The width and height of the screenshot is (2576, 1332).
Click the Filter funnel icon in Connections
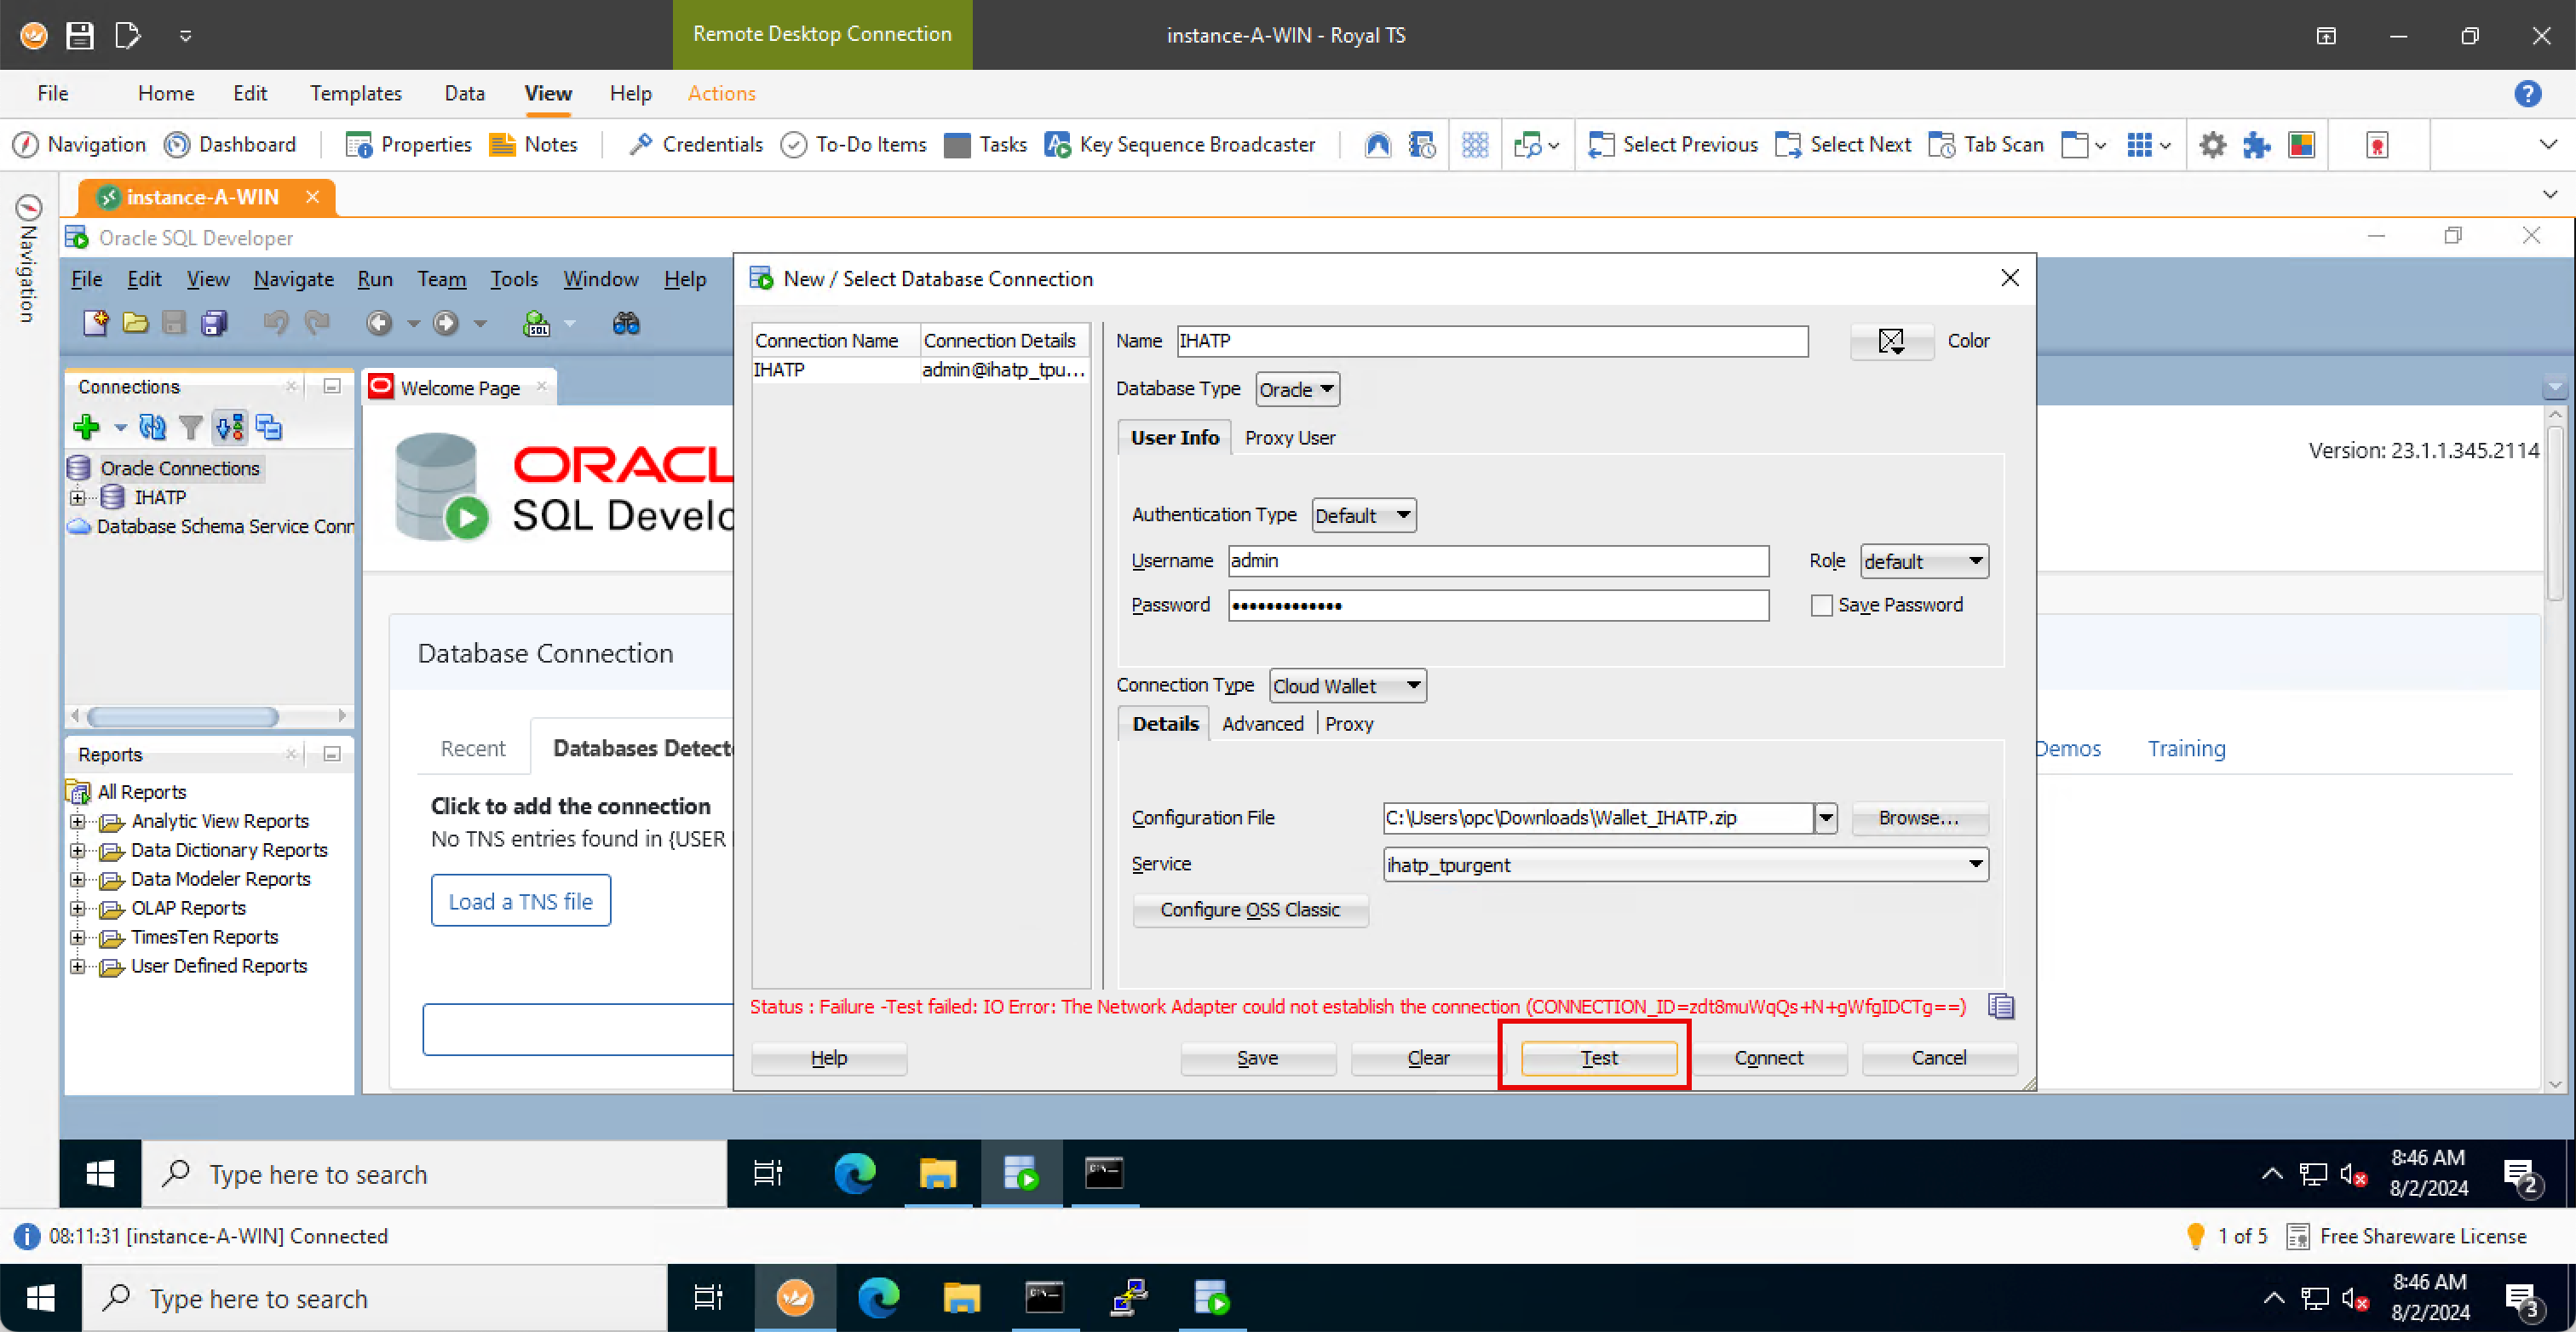[190, 428]
